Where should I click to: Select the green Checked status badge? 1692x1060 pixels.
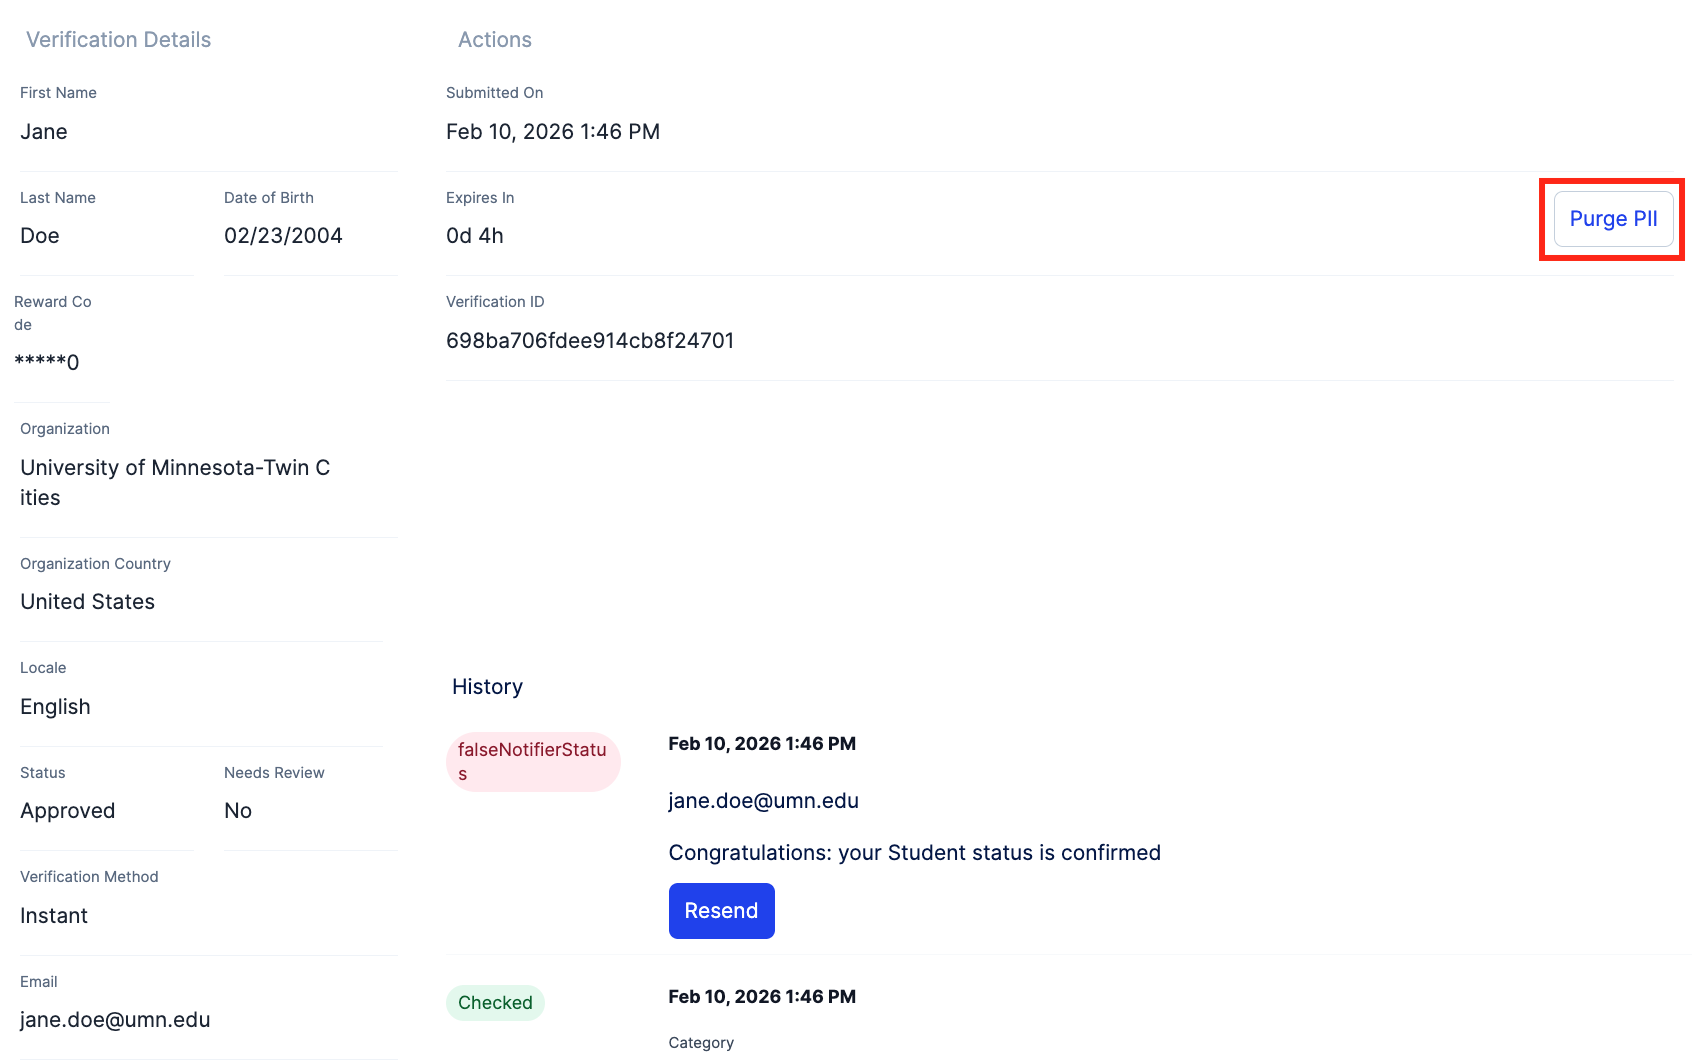(x=495, y=1003)
